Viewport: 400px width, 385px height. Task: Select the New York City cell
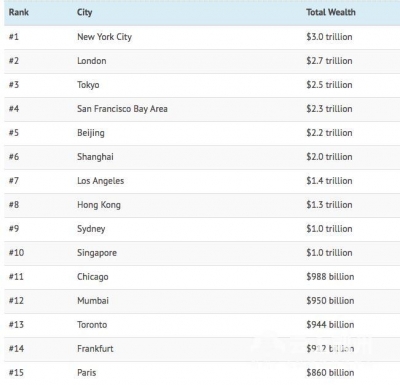(104, 37)
